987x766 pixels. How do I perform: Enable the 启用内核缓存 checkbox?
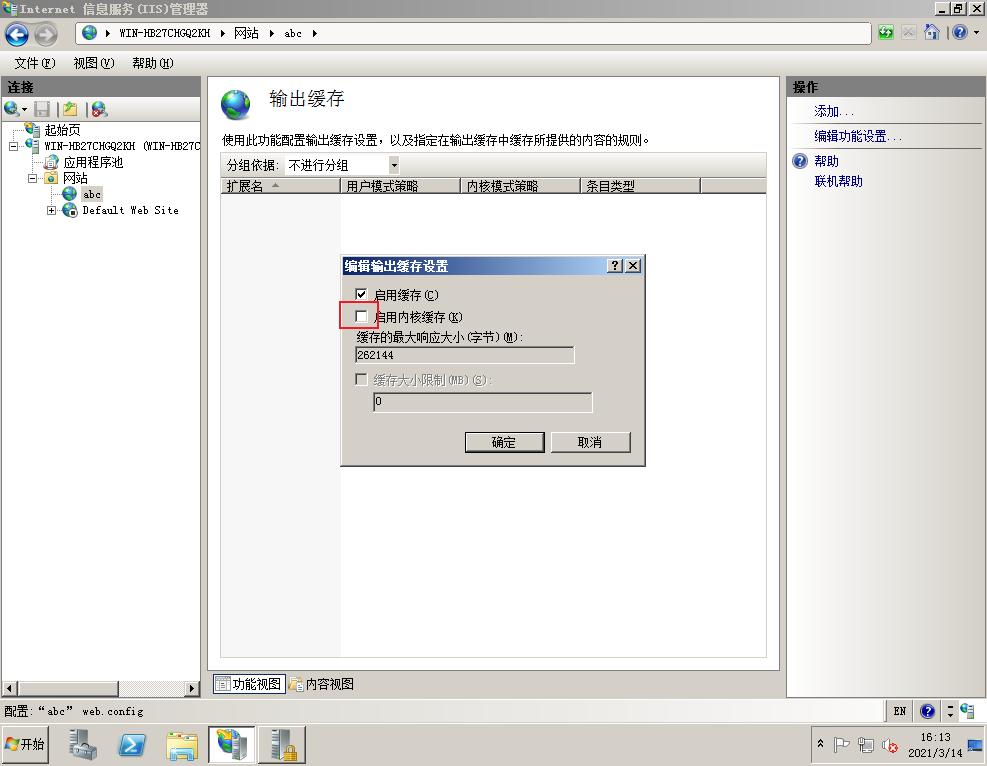click(361, 315)
